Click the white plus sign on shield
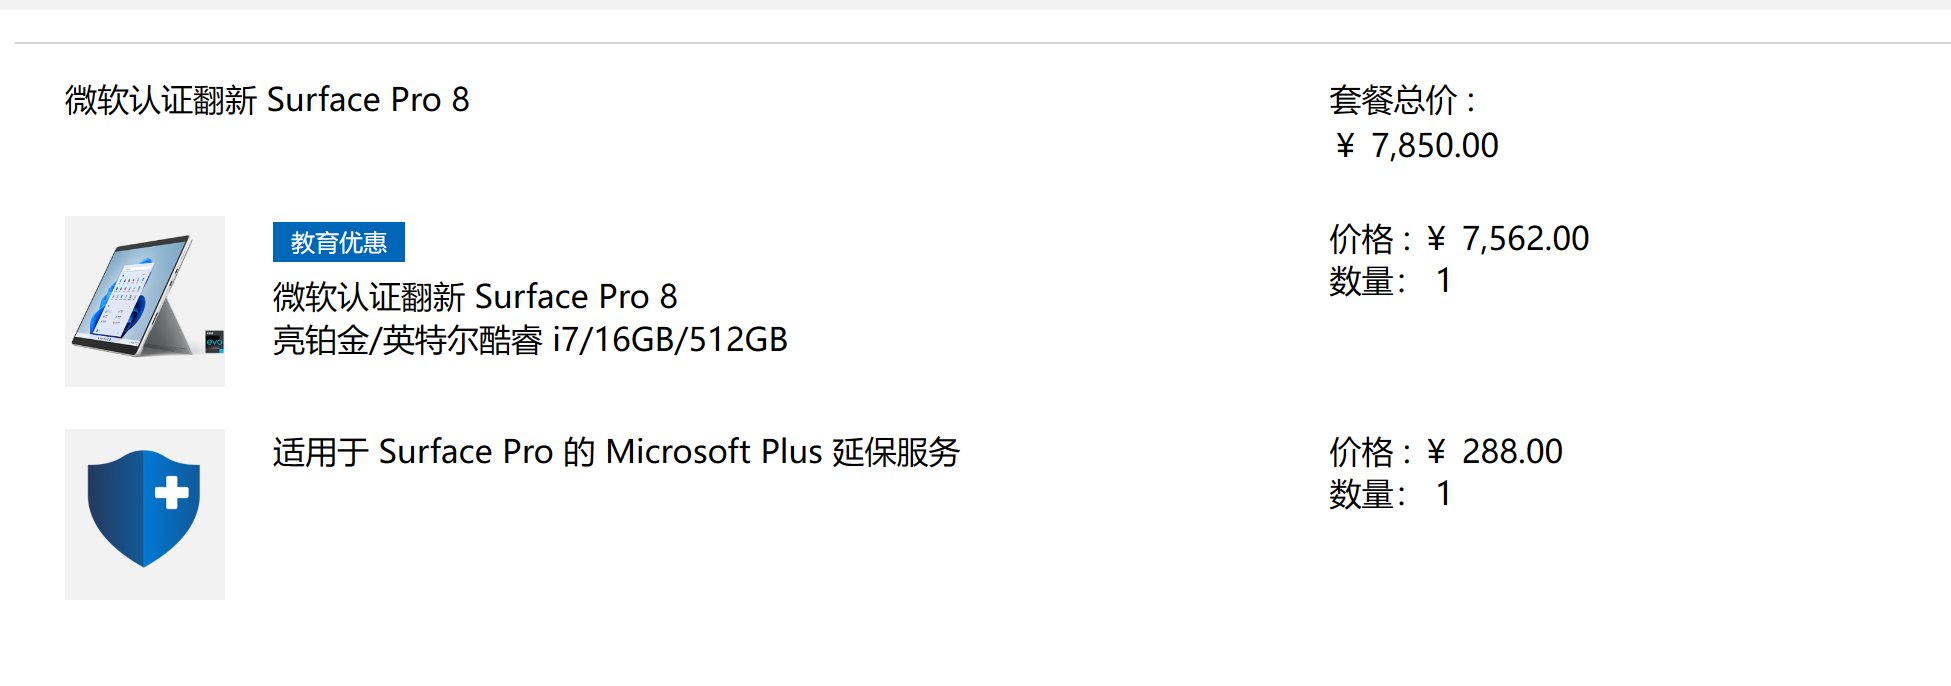Viewport: 1951px width, 686px height. click(x=171, y=492)
